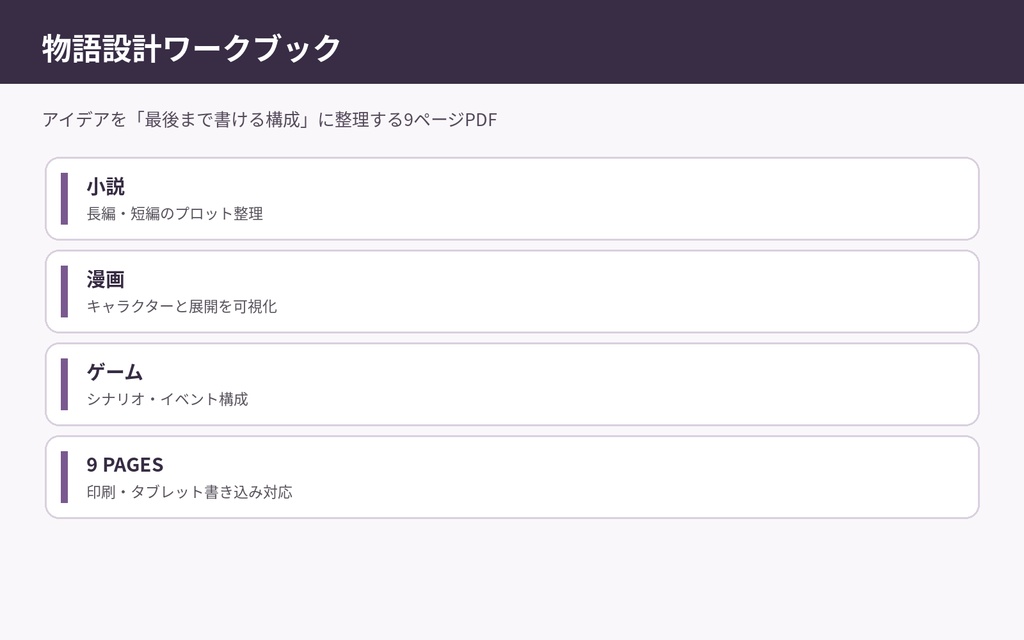The width and height of the screenshot is (1024, 640).
Task: Click the dark purple header banner
Action: (512, 42)
